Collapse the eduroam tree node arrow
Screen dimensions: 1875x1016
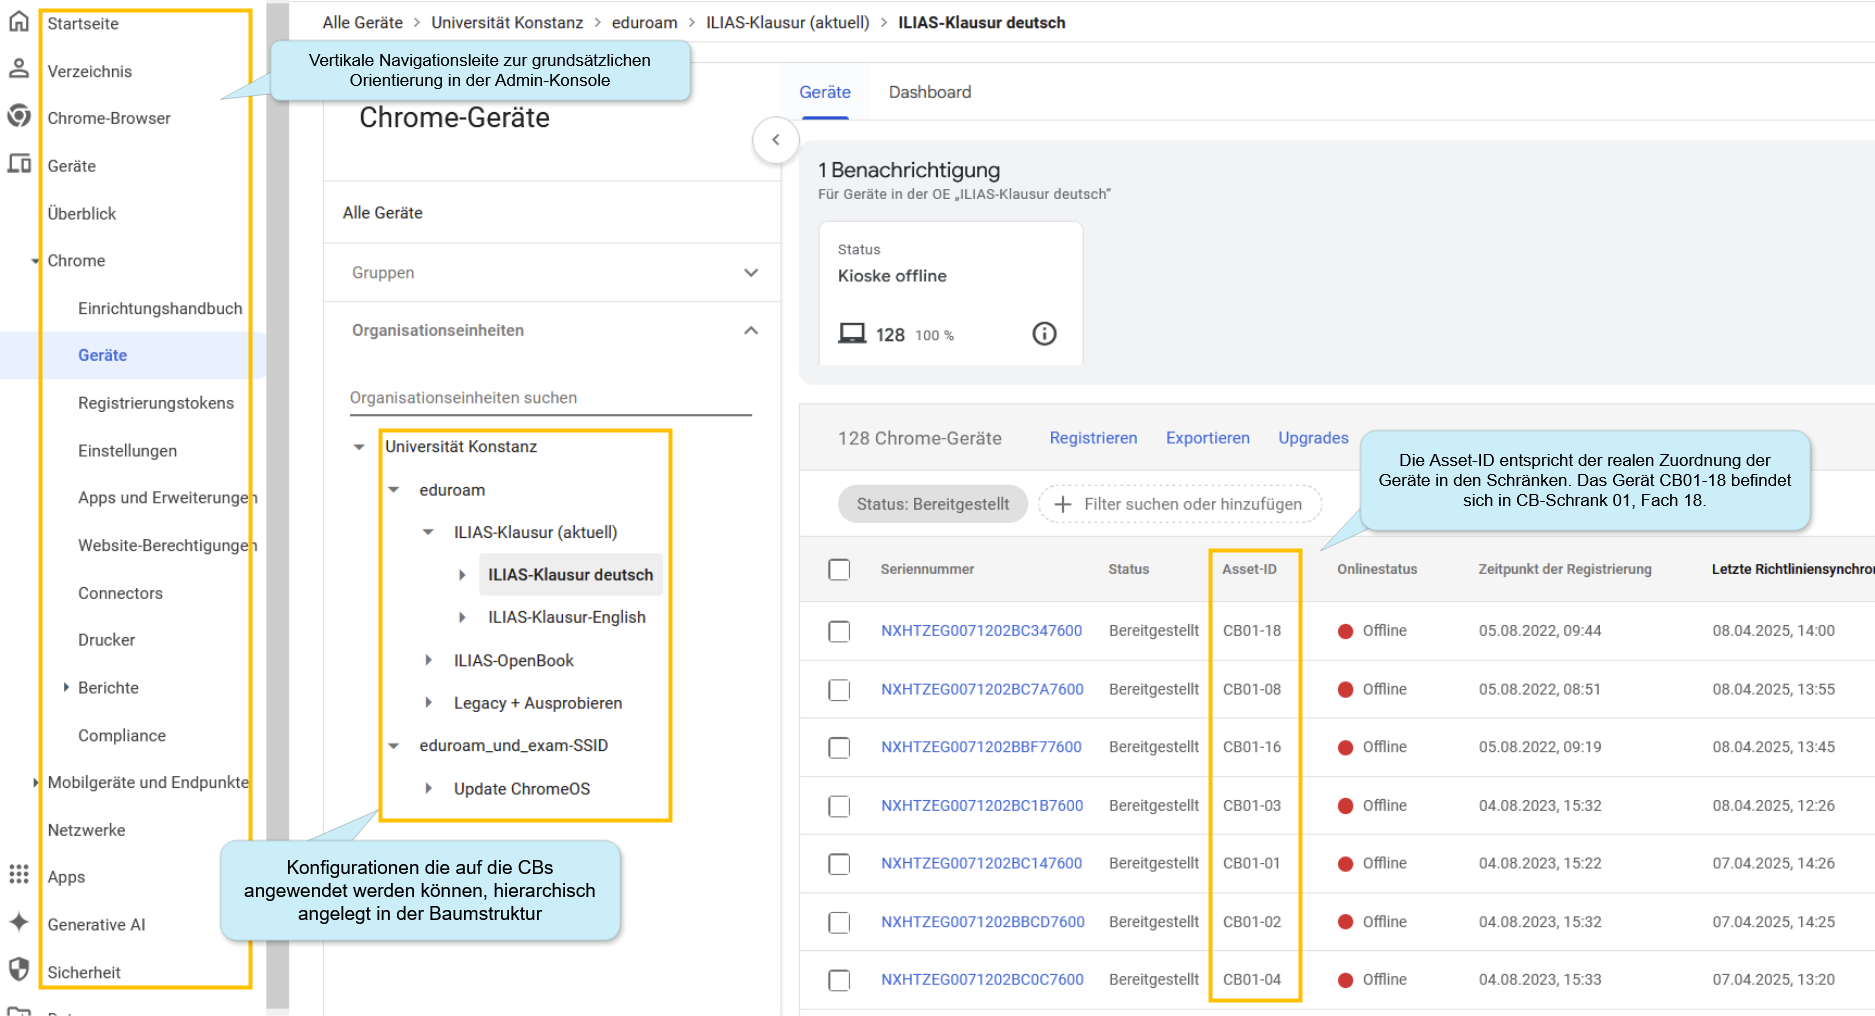click(x=394, y=490)
